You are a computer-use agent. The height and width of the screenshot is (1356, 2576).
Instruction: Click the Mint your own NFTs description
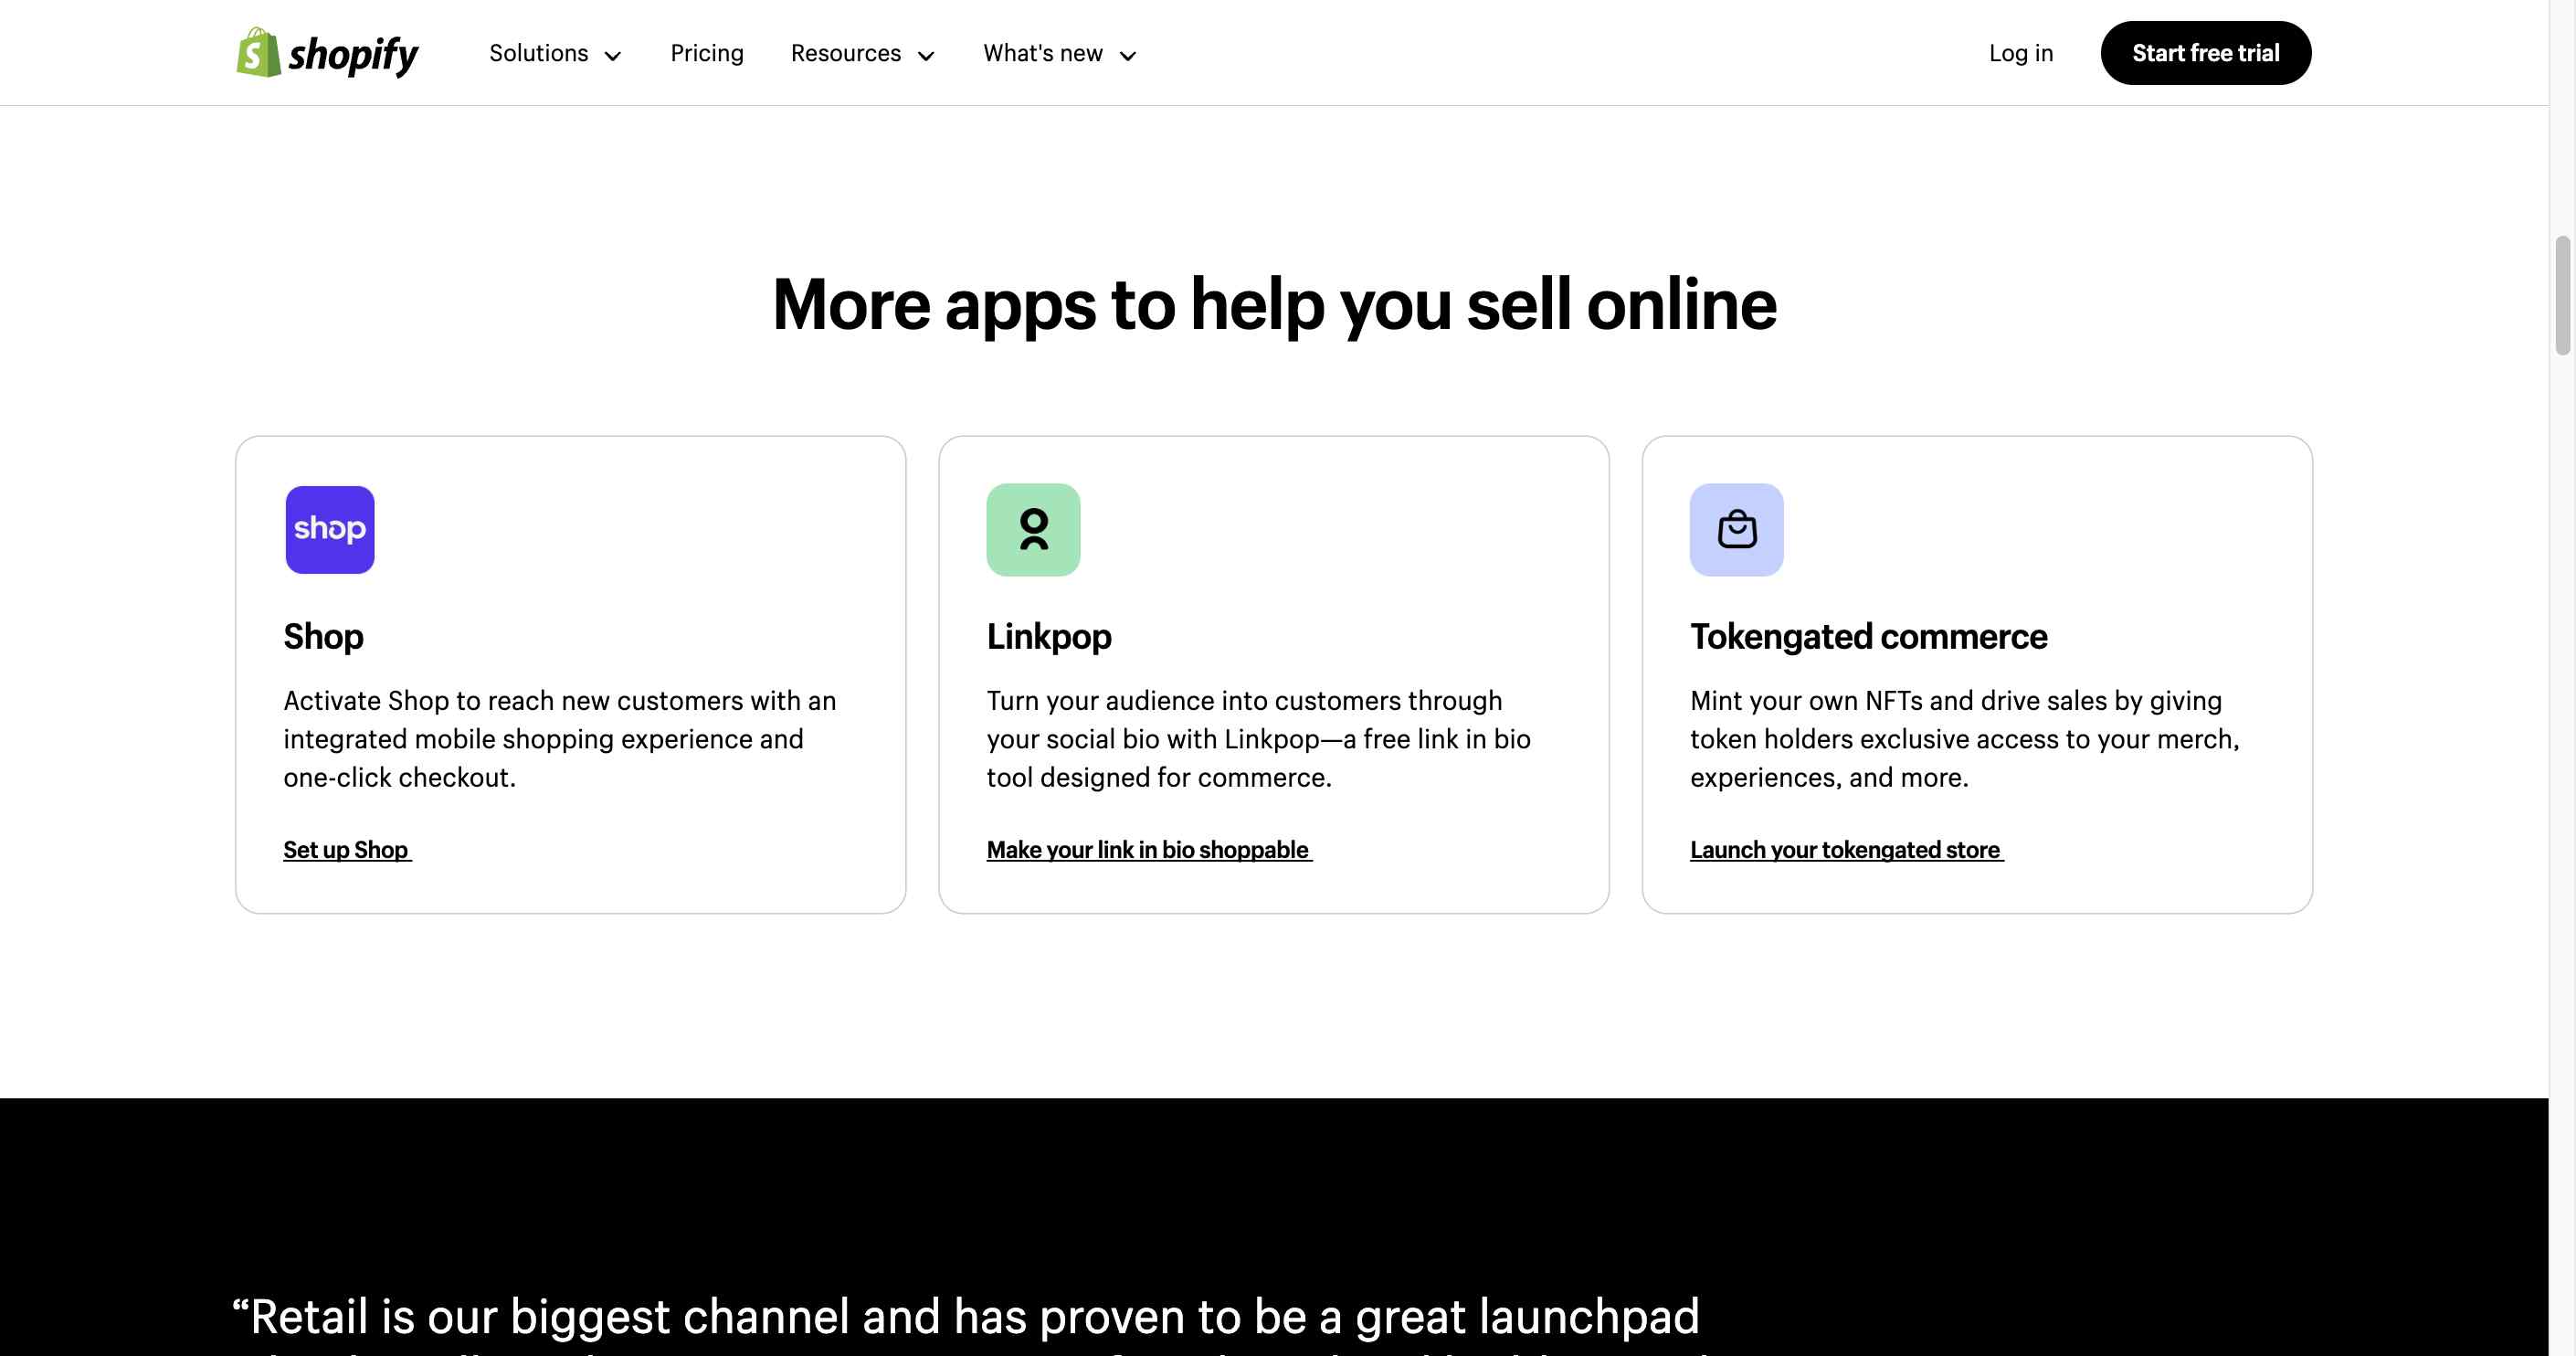click(1964, 739)
